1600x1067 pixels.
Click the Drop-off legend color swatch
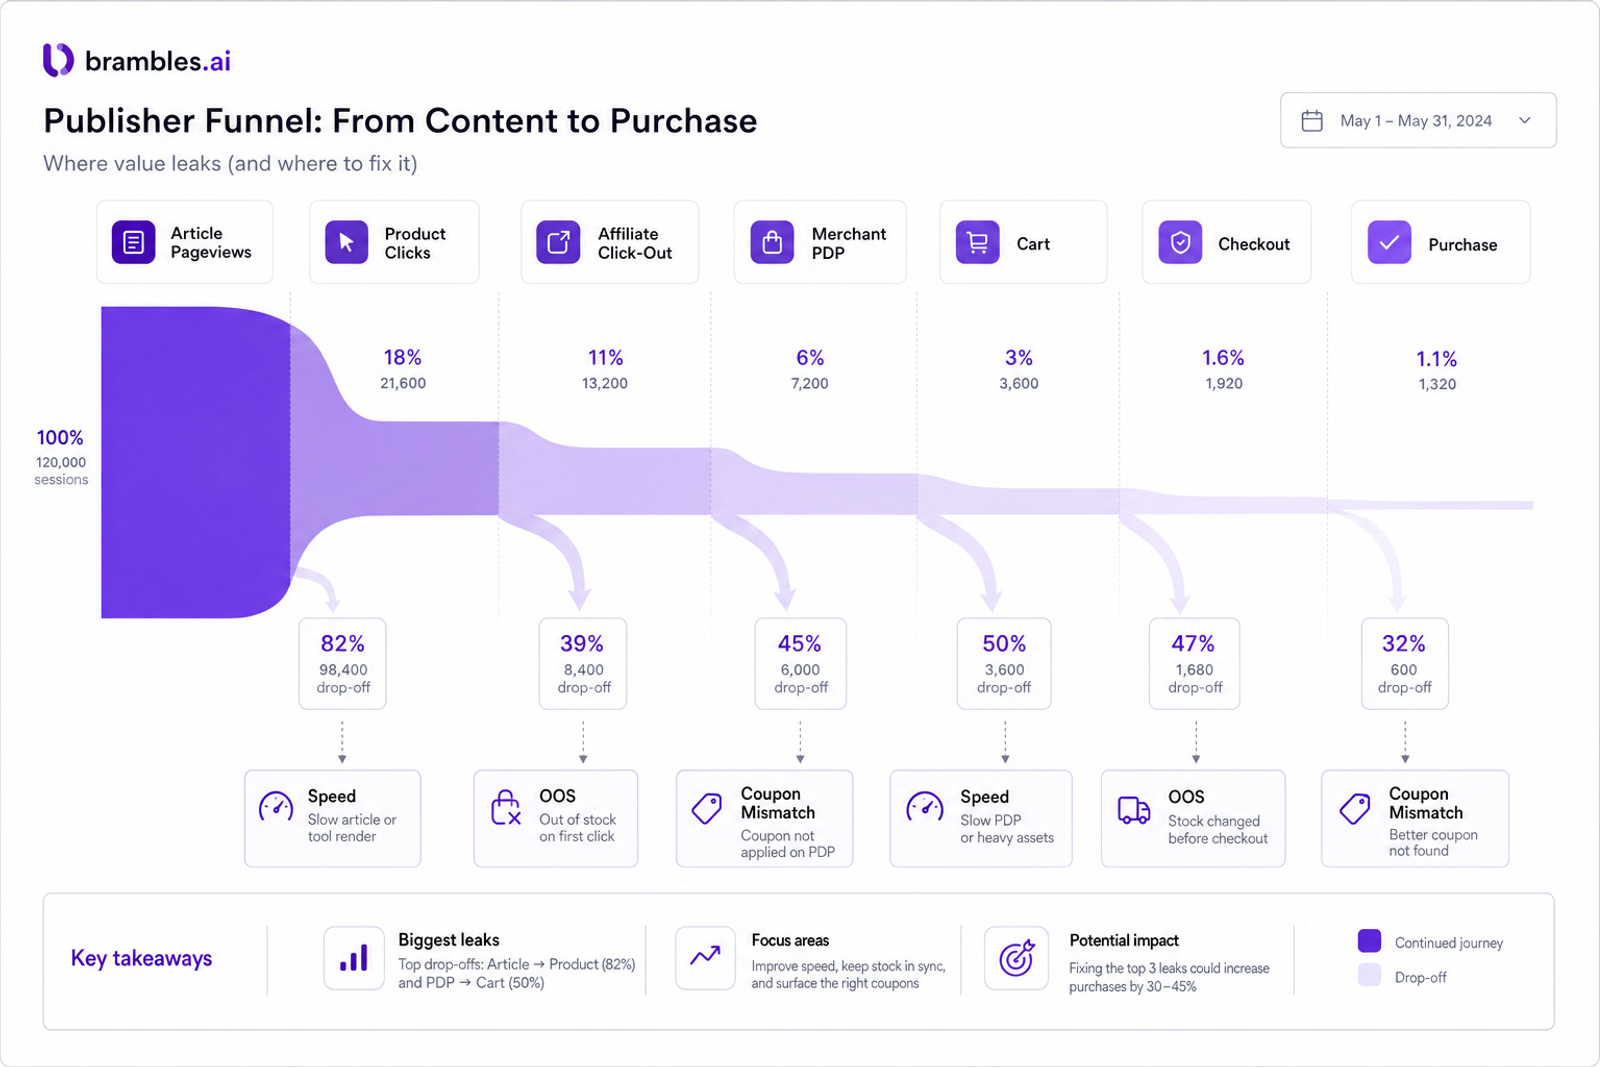point(1369,975)
